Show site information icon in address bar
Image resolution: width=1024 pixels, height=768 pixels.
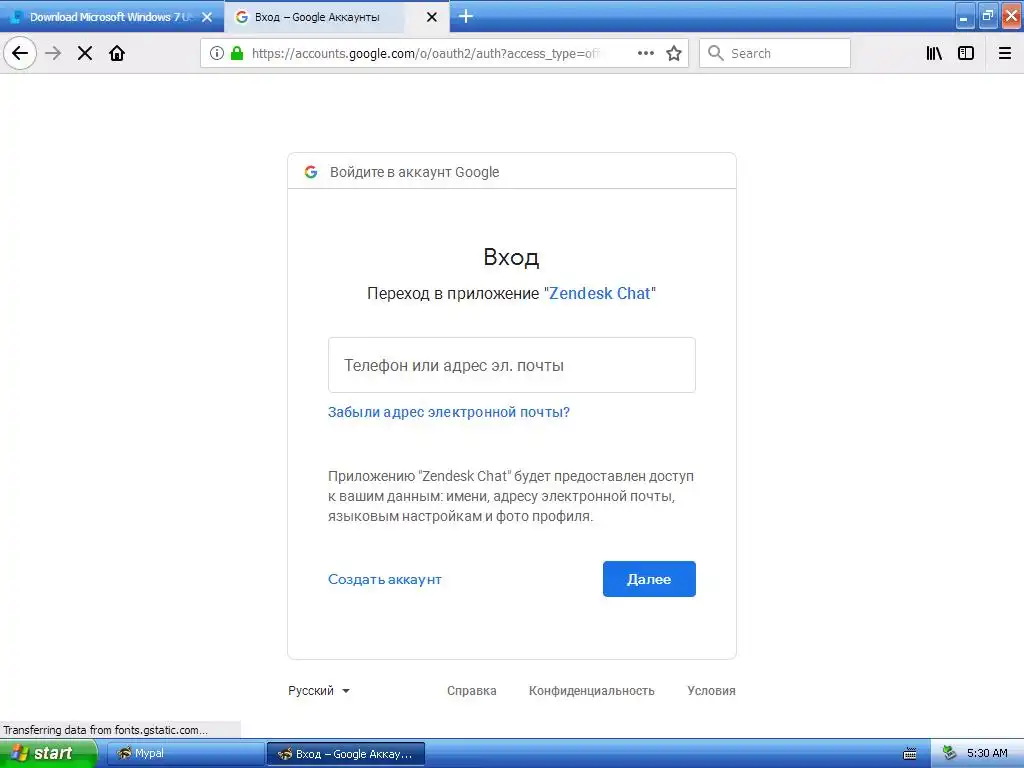217,53
